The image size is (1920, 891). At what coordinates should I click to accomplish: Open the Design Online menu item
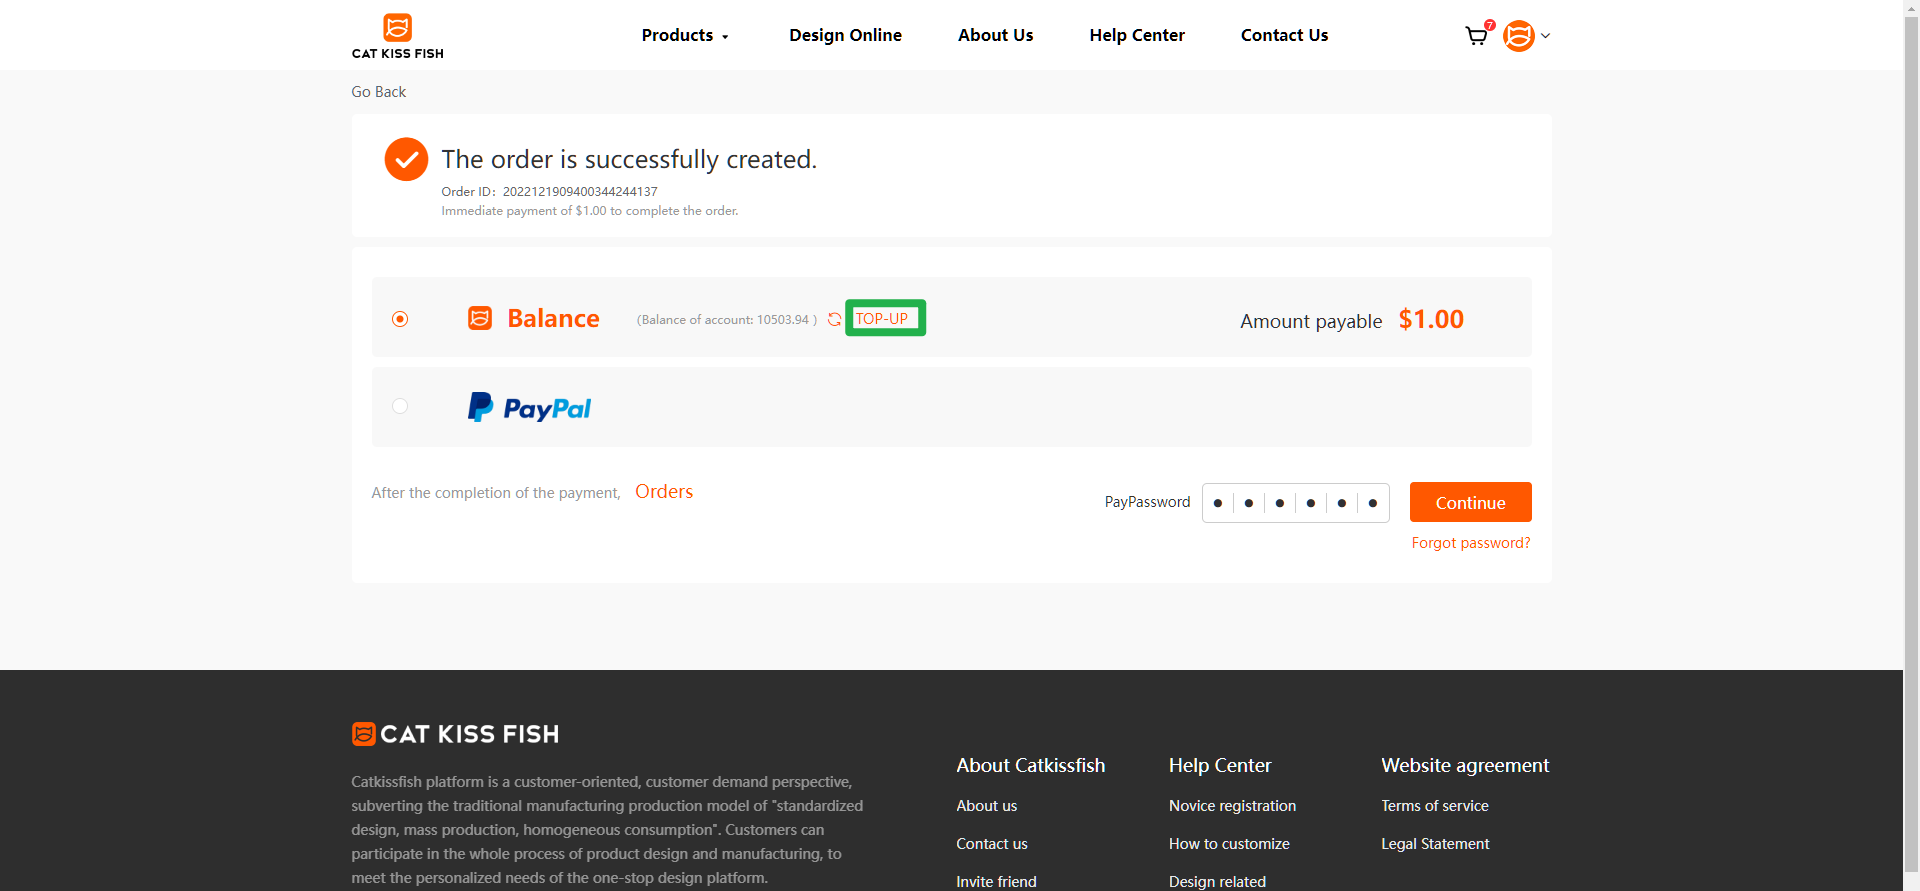tap(845, 36)
